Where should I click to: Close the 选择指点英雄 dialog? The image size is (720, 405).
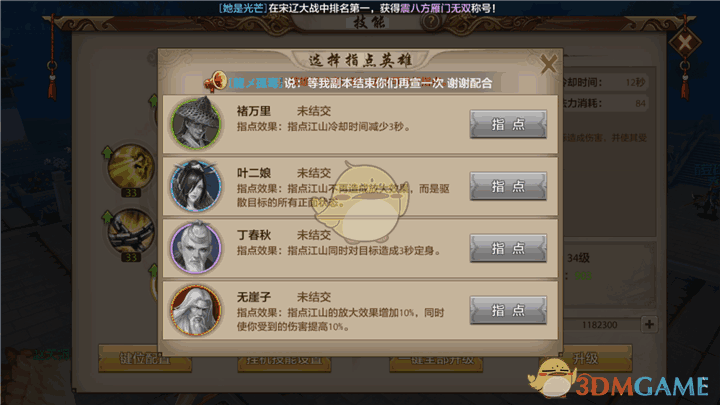548,64
